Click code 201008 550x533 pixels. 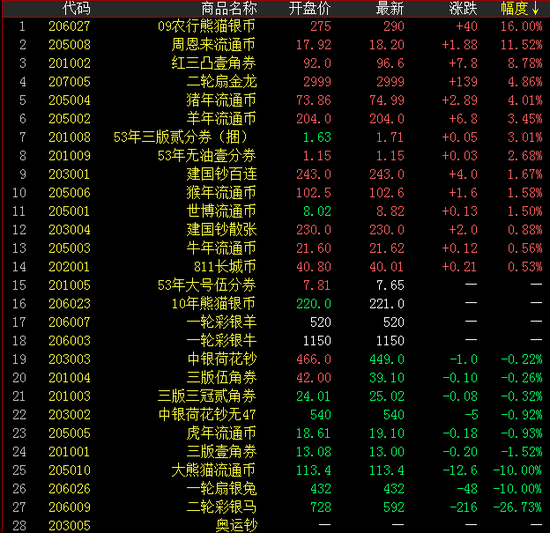[69, 137]
